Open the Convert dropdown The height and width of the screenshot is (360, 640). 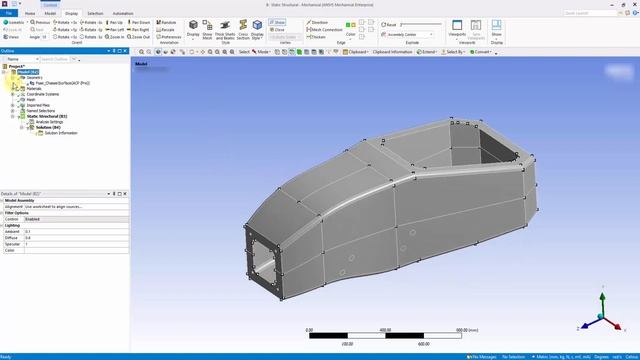(x=481, y=52)
